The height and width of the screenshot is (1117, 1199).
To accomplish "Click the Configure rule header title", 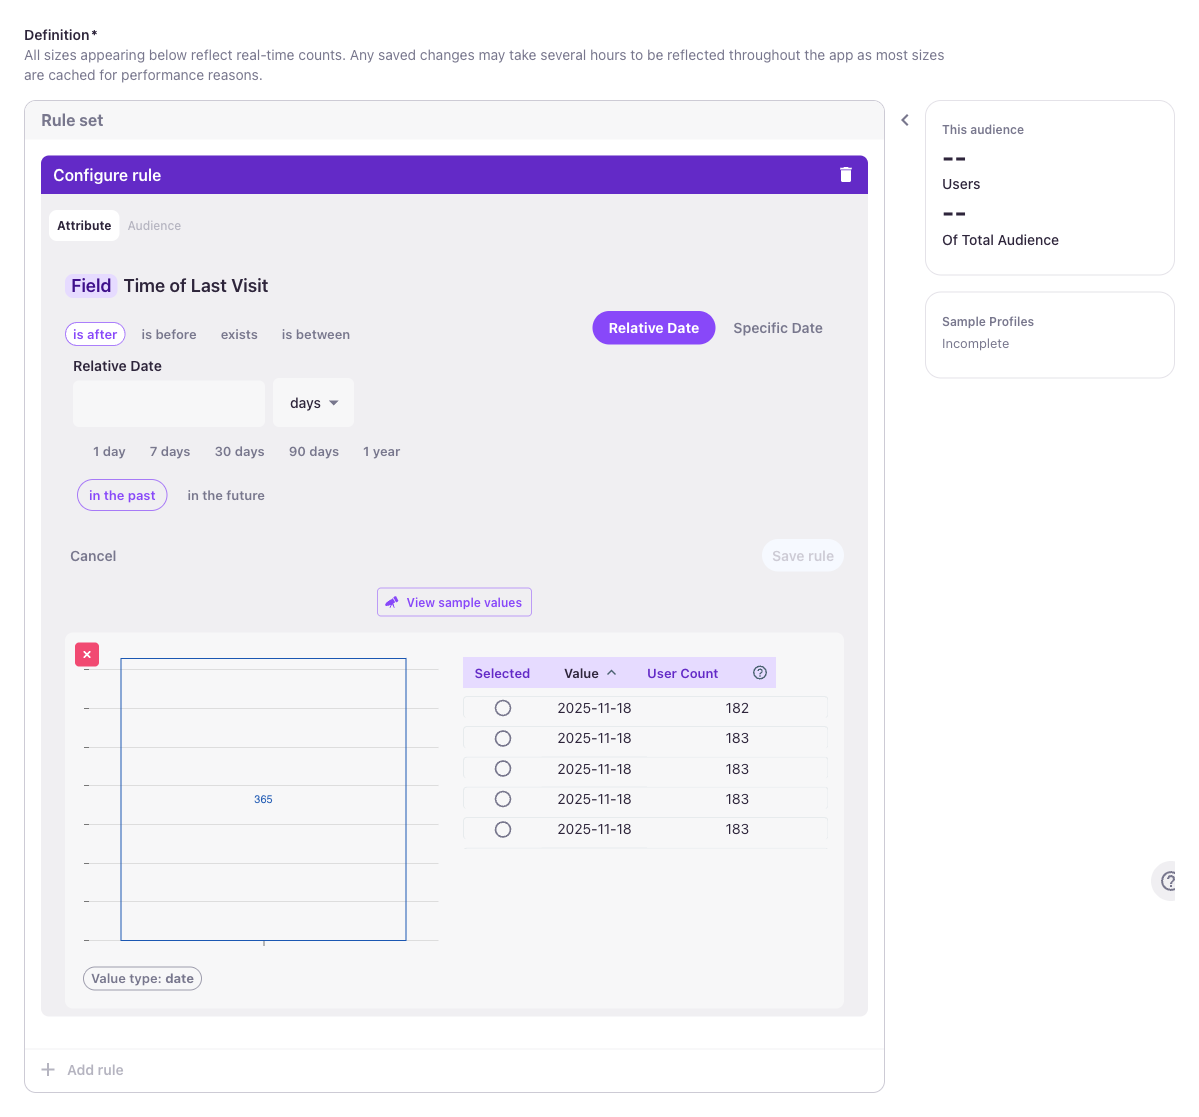I will pos(107,175).
